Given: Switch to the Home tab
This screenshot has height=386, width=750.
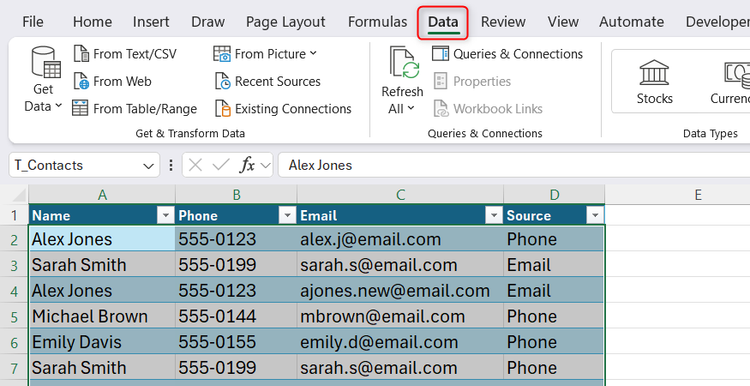Looking at the screenshot, I should (x=92, y=22).
